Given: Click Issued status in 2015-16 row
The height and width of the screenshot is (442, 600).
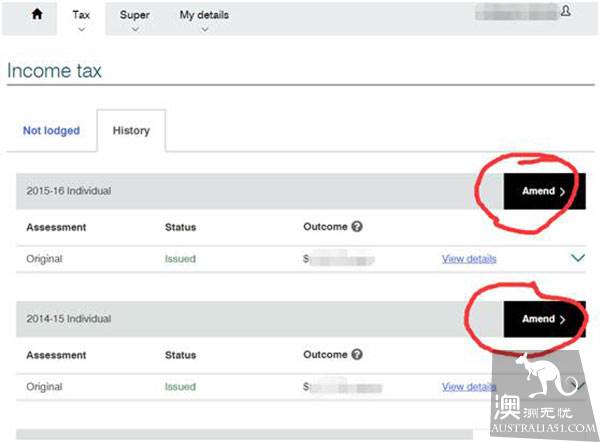Looking at the screenshot, I should [x=180, y=259].
